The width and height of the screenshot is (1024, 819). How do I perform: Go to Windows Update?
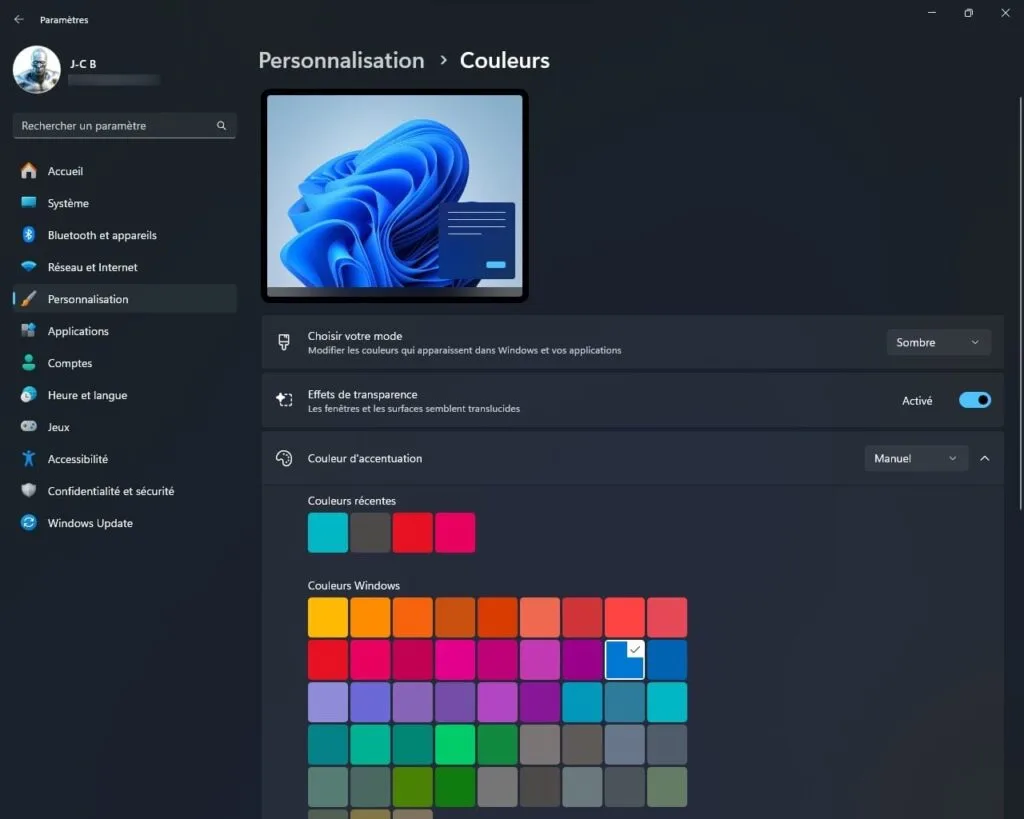tap(125, 523)
